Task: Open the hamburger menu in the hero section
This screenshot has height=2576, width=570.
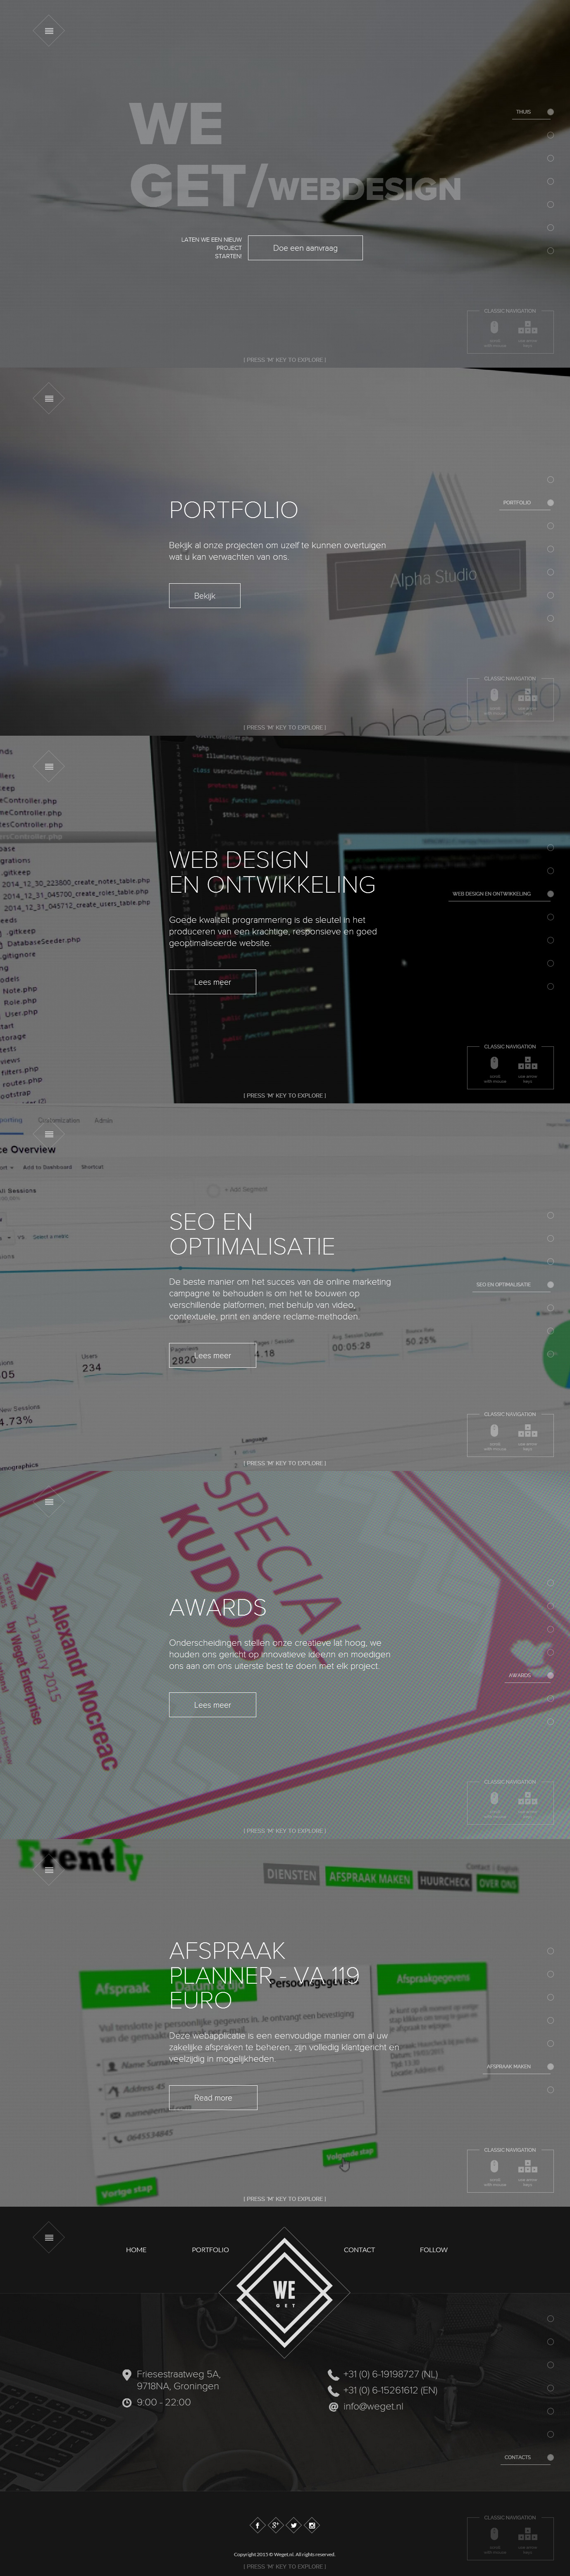Action: tap(48, 31)
